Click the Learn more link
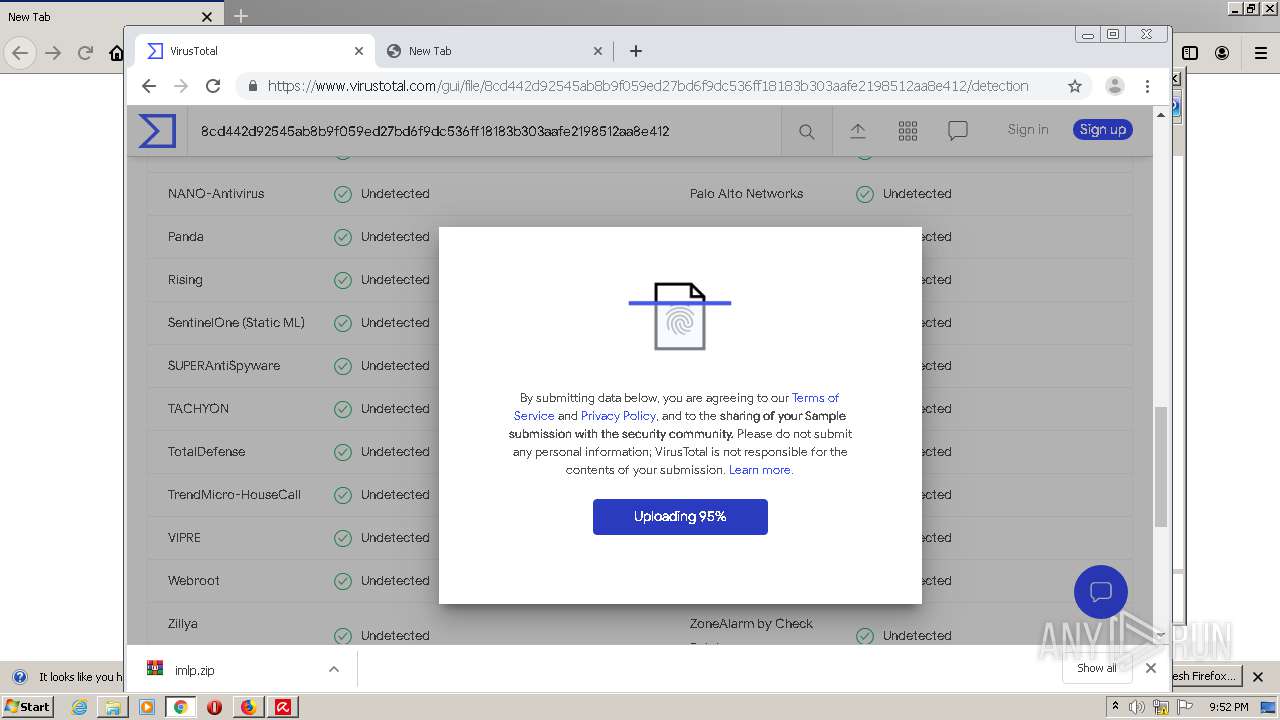1280x720 pixels. pyautogui.click(x=760, y=470)
